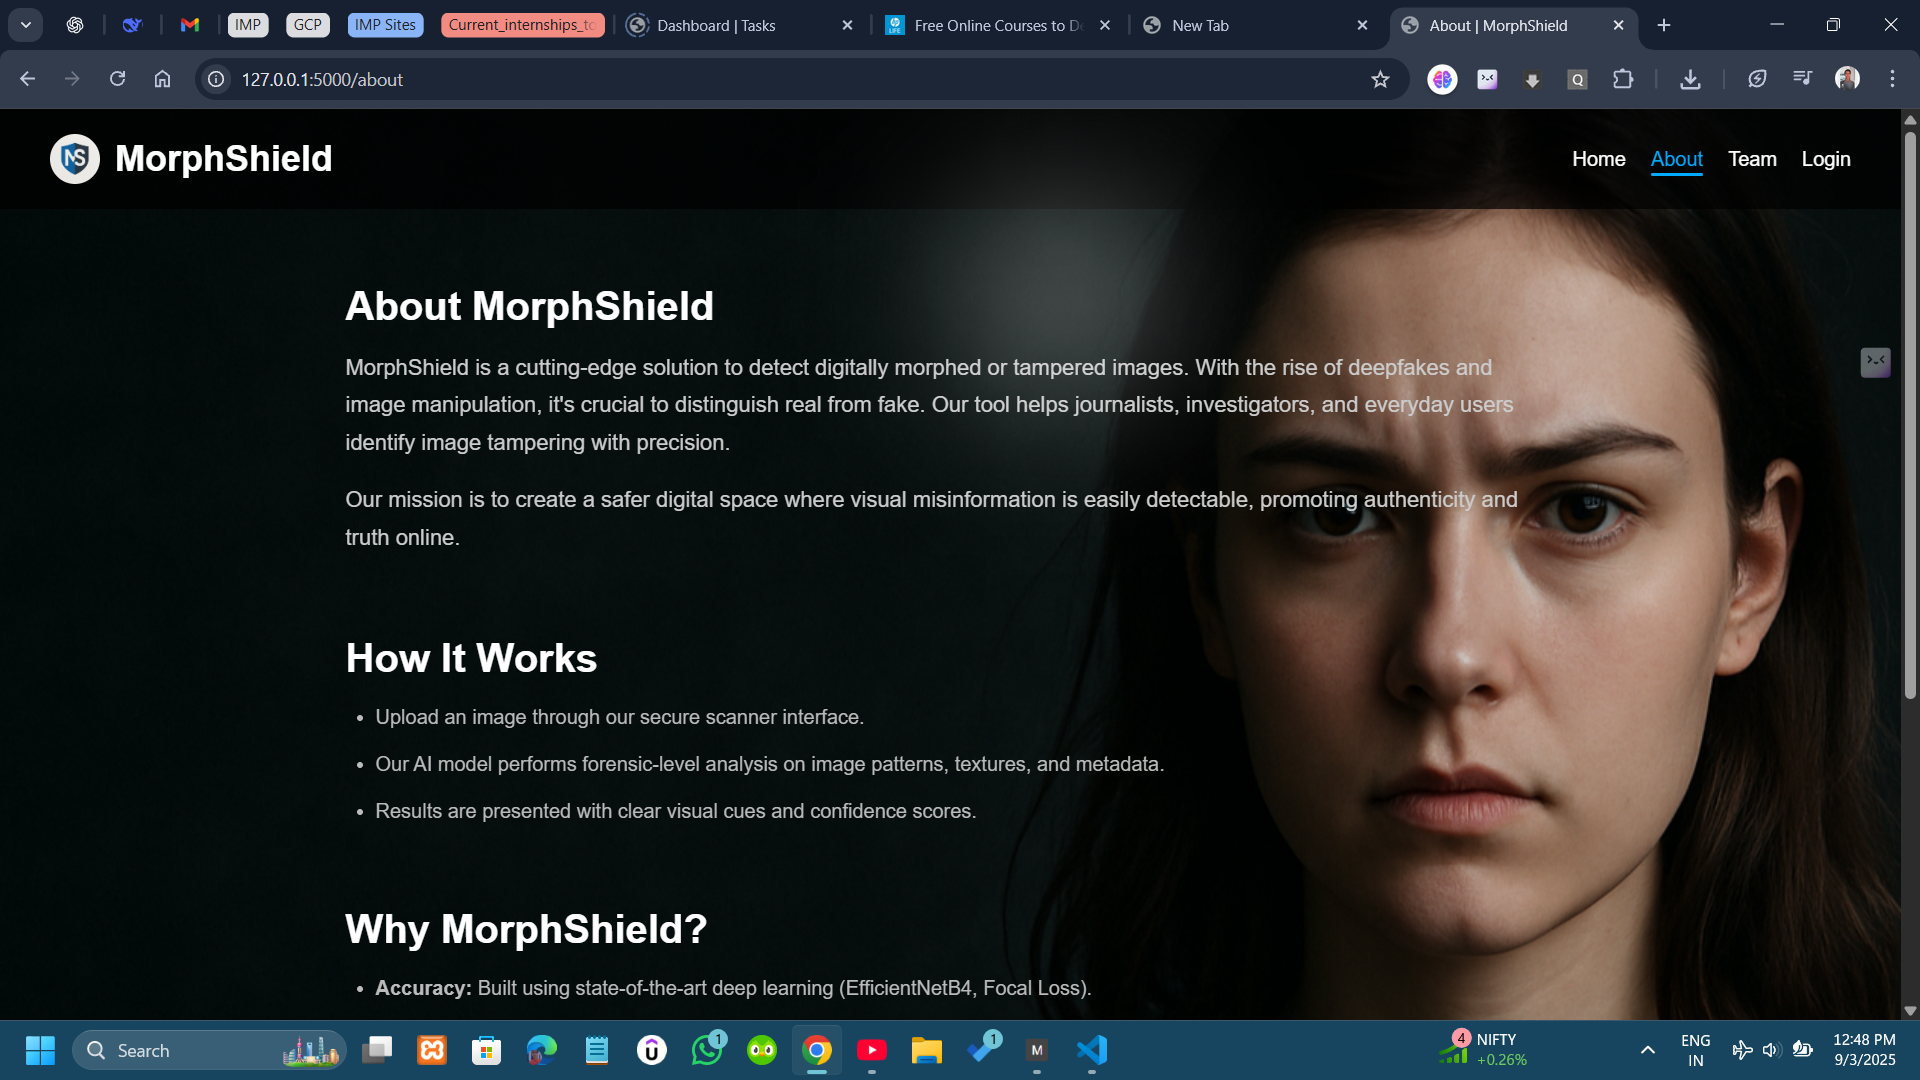Open the Login page link
Screen dimensions: 1920x1080
click(x=1826, y=159)
